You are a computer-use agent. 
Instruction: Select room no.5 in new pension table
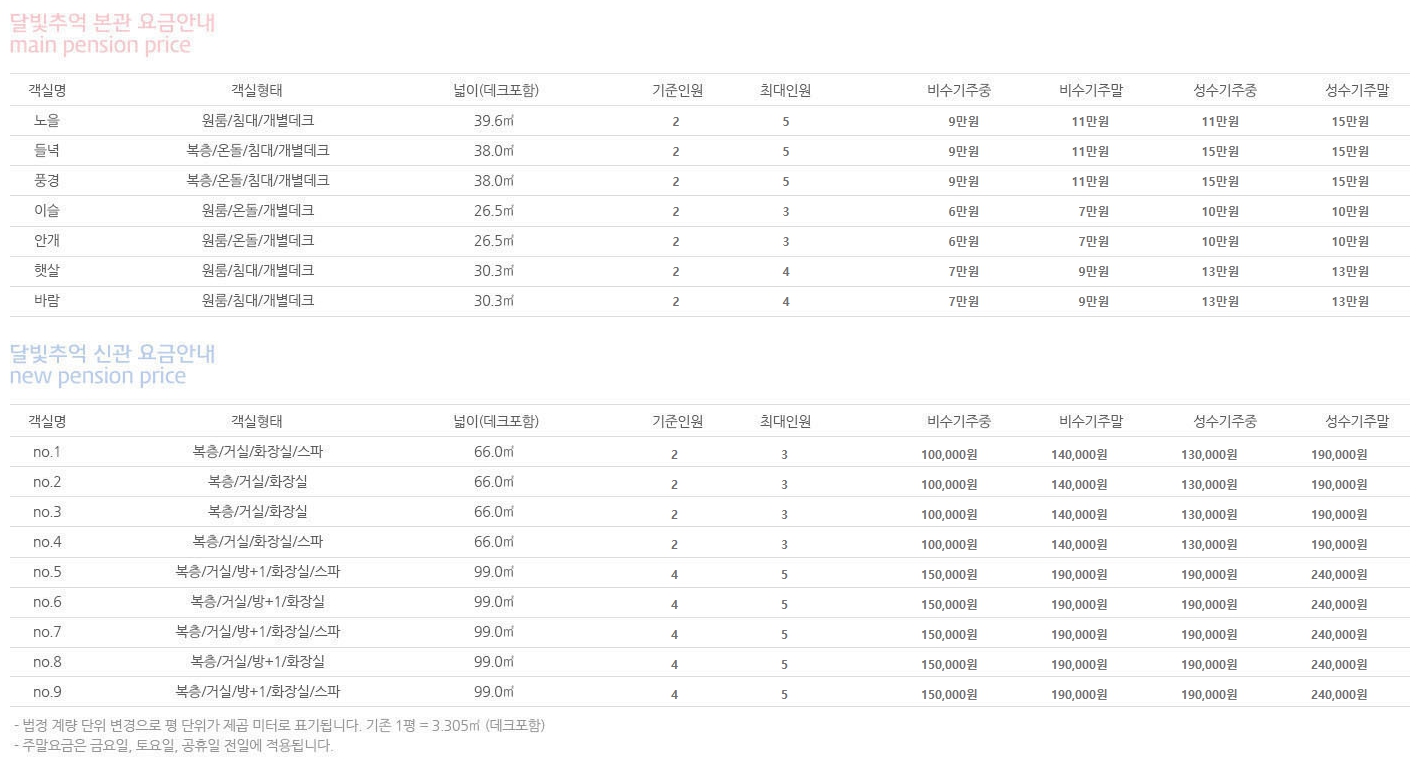point(47,573)
